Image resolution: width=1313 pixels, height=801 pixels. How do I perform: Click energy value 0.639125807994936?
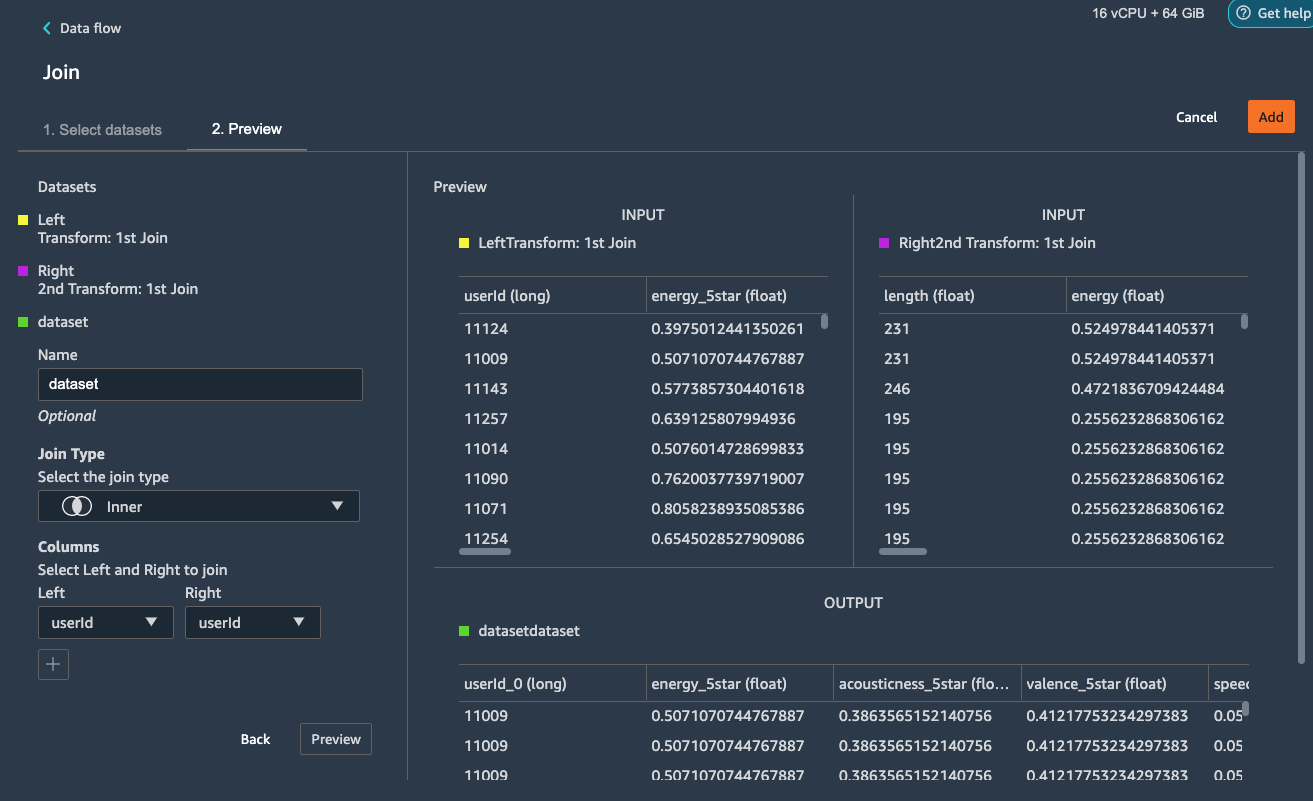pyautogui.click(x=724, y=419)
